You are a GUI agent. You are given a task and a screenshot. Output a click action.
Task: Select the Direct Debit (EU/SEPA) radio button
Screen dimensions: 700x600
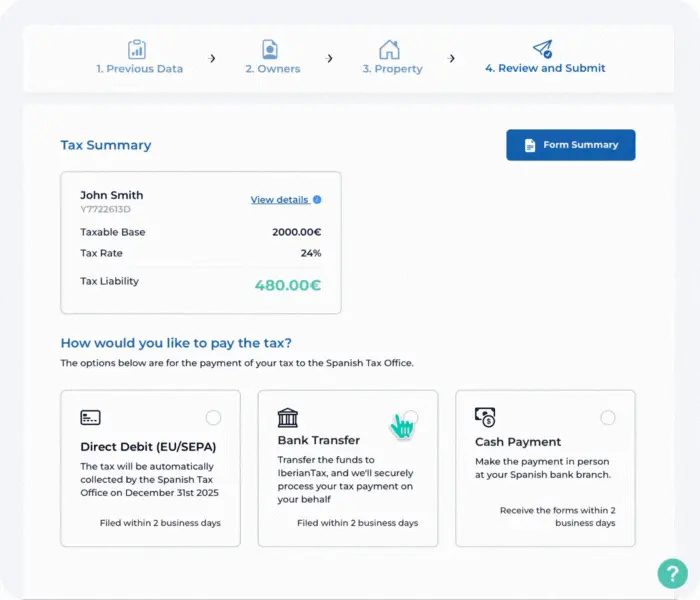(x=213, y=418)
